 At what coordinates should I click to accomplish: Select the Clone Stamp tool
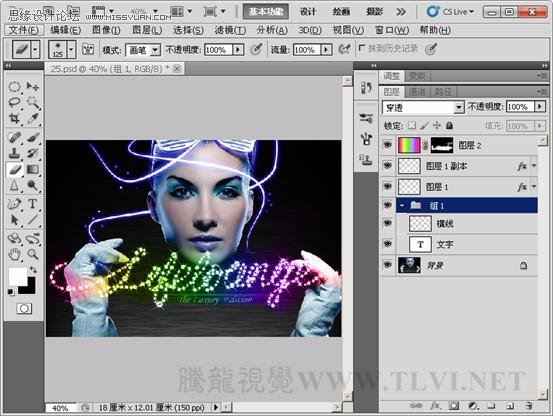click(14, 153)
